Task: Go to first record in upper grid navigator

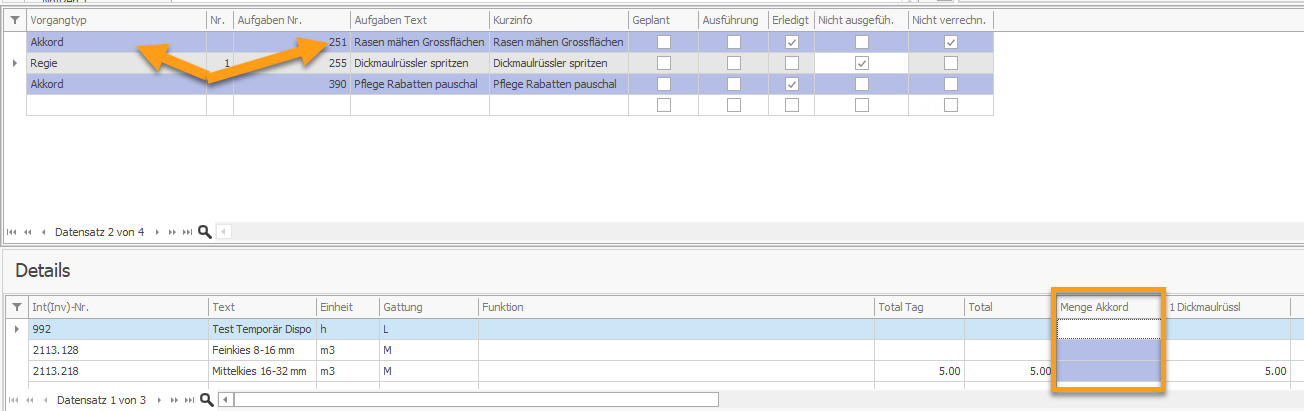Action: click(x=12, y=232)
